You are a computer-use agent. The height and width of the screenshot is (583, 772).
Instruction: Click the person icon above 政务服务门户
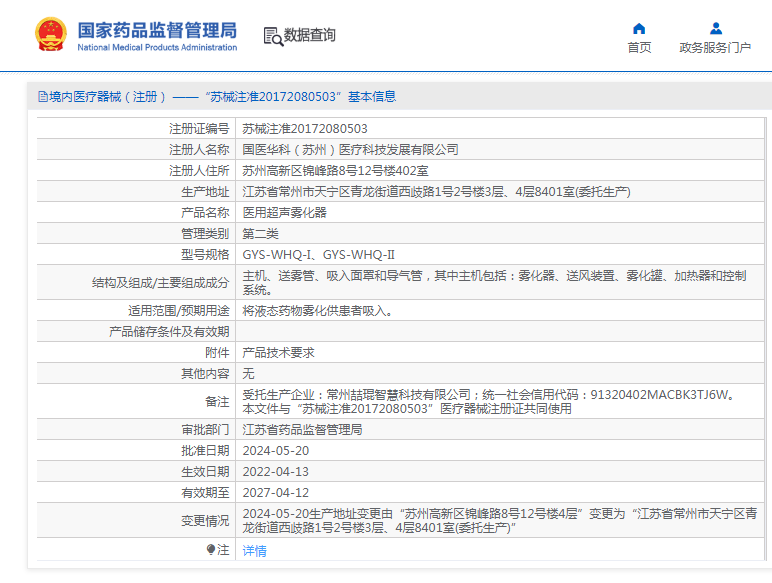[715, 28]
